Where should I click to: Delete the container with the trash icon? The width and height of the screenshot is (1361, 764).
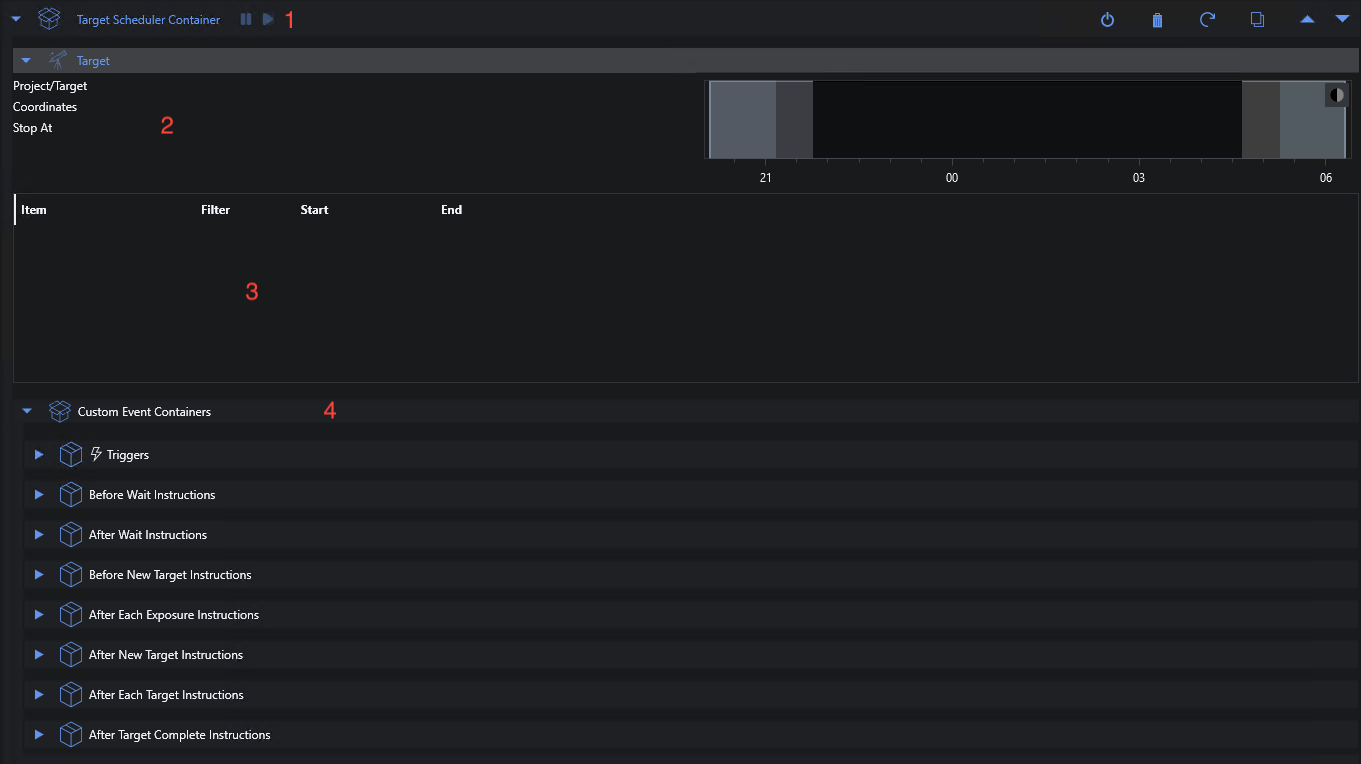tap(1157, 20)
